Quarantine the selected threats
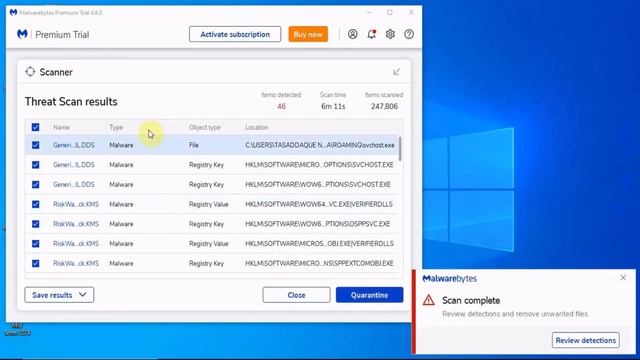The height and width of the screenshot is (360, 640). (x=369, y=295)
